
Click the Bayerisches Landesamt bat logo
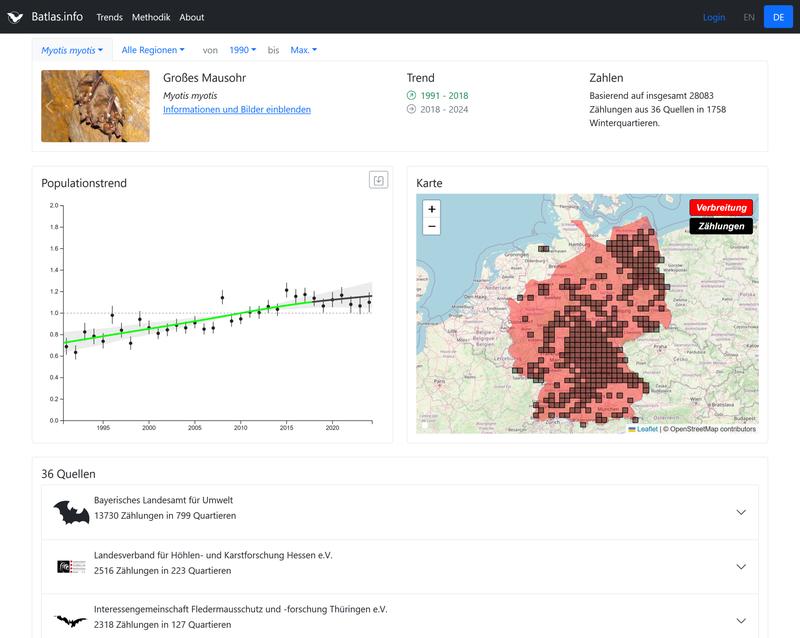(71, 512)
